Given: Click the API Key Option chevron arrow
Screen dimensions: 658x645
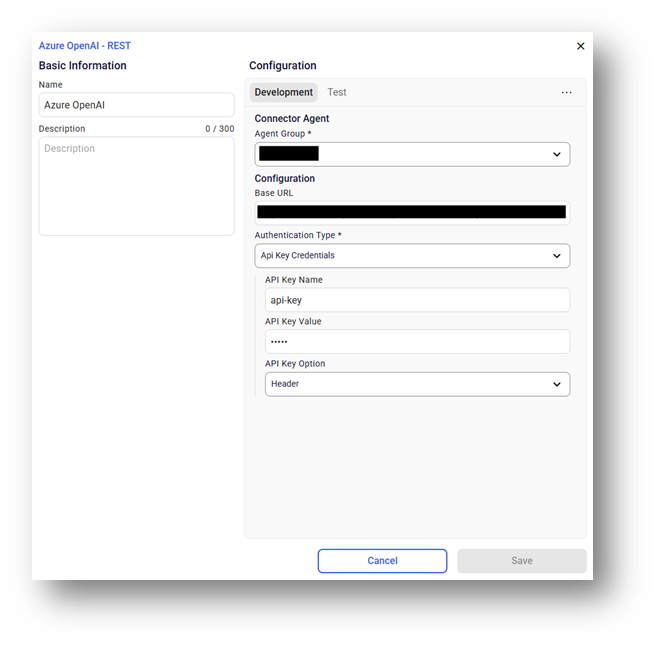Looking at the screenshot, I should point(557,384).
